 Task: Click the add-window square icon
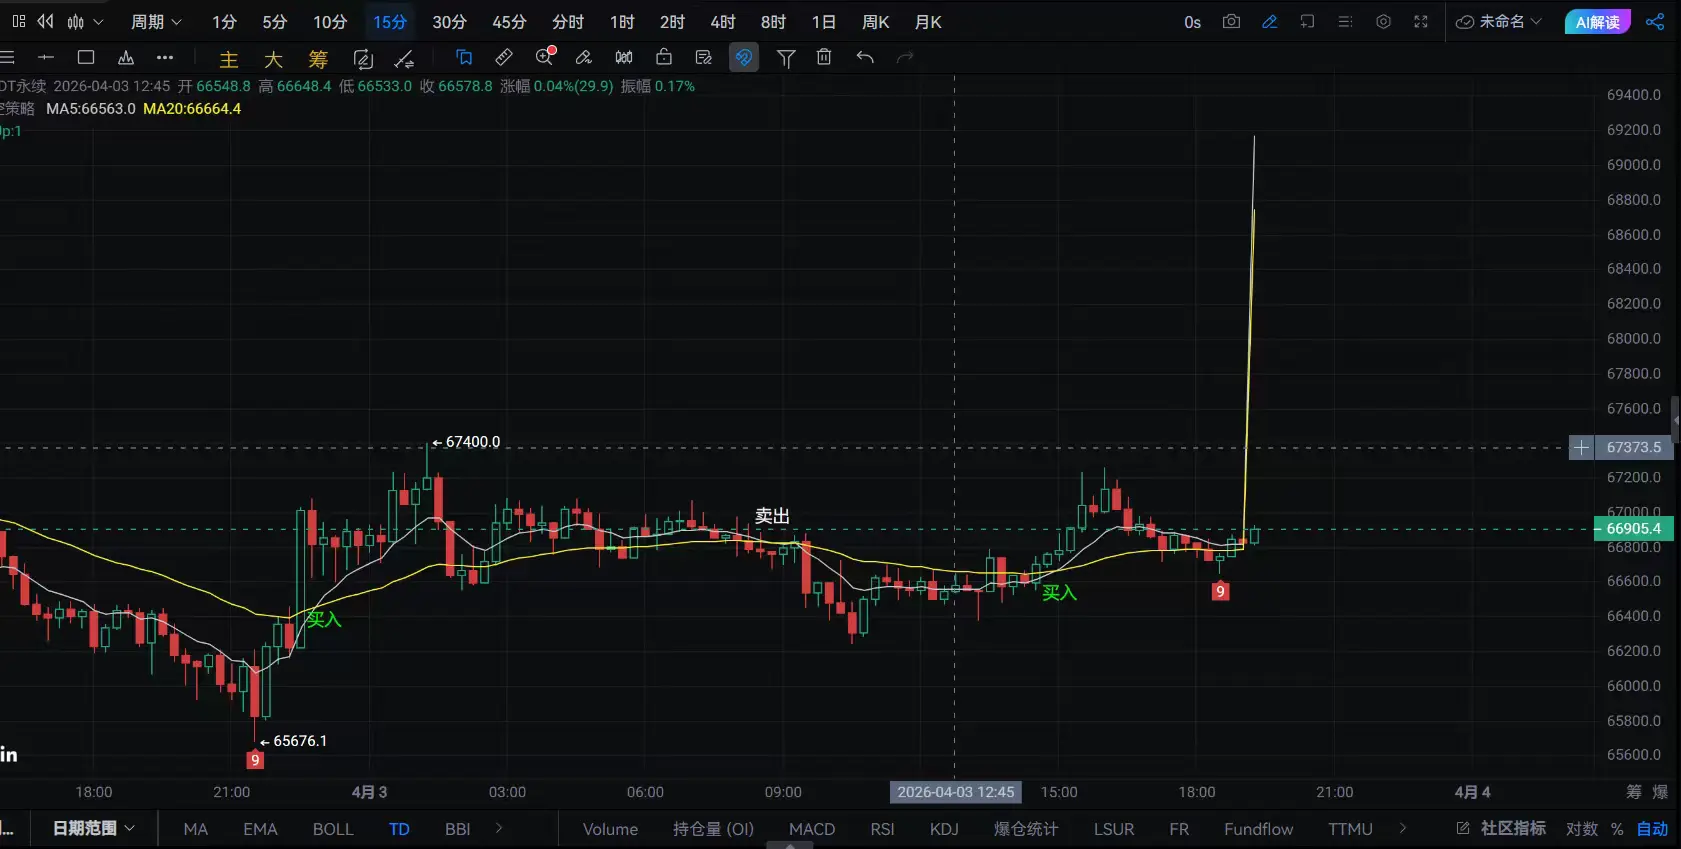coord(1307,21)
